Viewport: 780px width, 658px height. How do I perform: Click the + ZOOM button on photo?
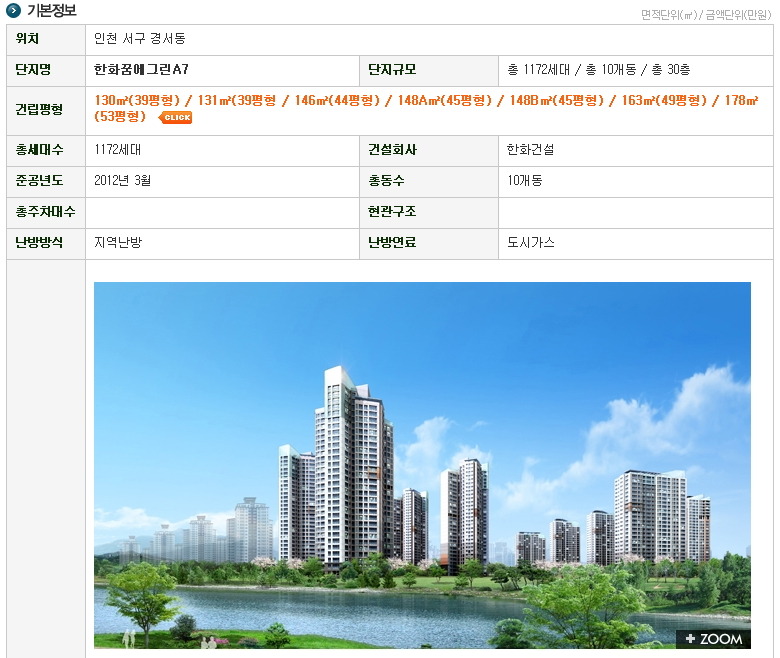point(713,639)
